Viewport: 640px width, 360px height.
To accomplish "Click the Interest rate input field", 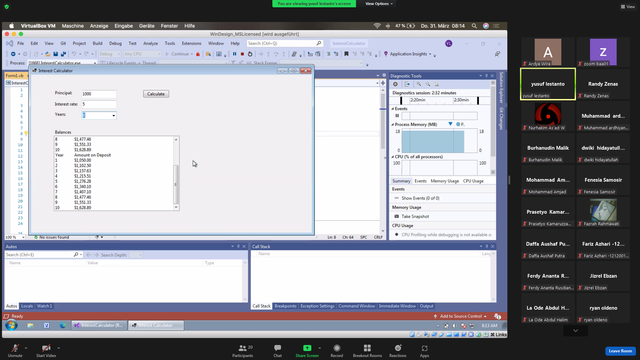I will pyautogui.click(x=99, y=104).
